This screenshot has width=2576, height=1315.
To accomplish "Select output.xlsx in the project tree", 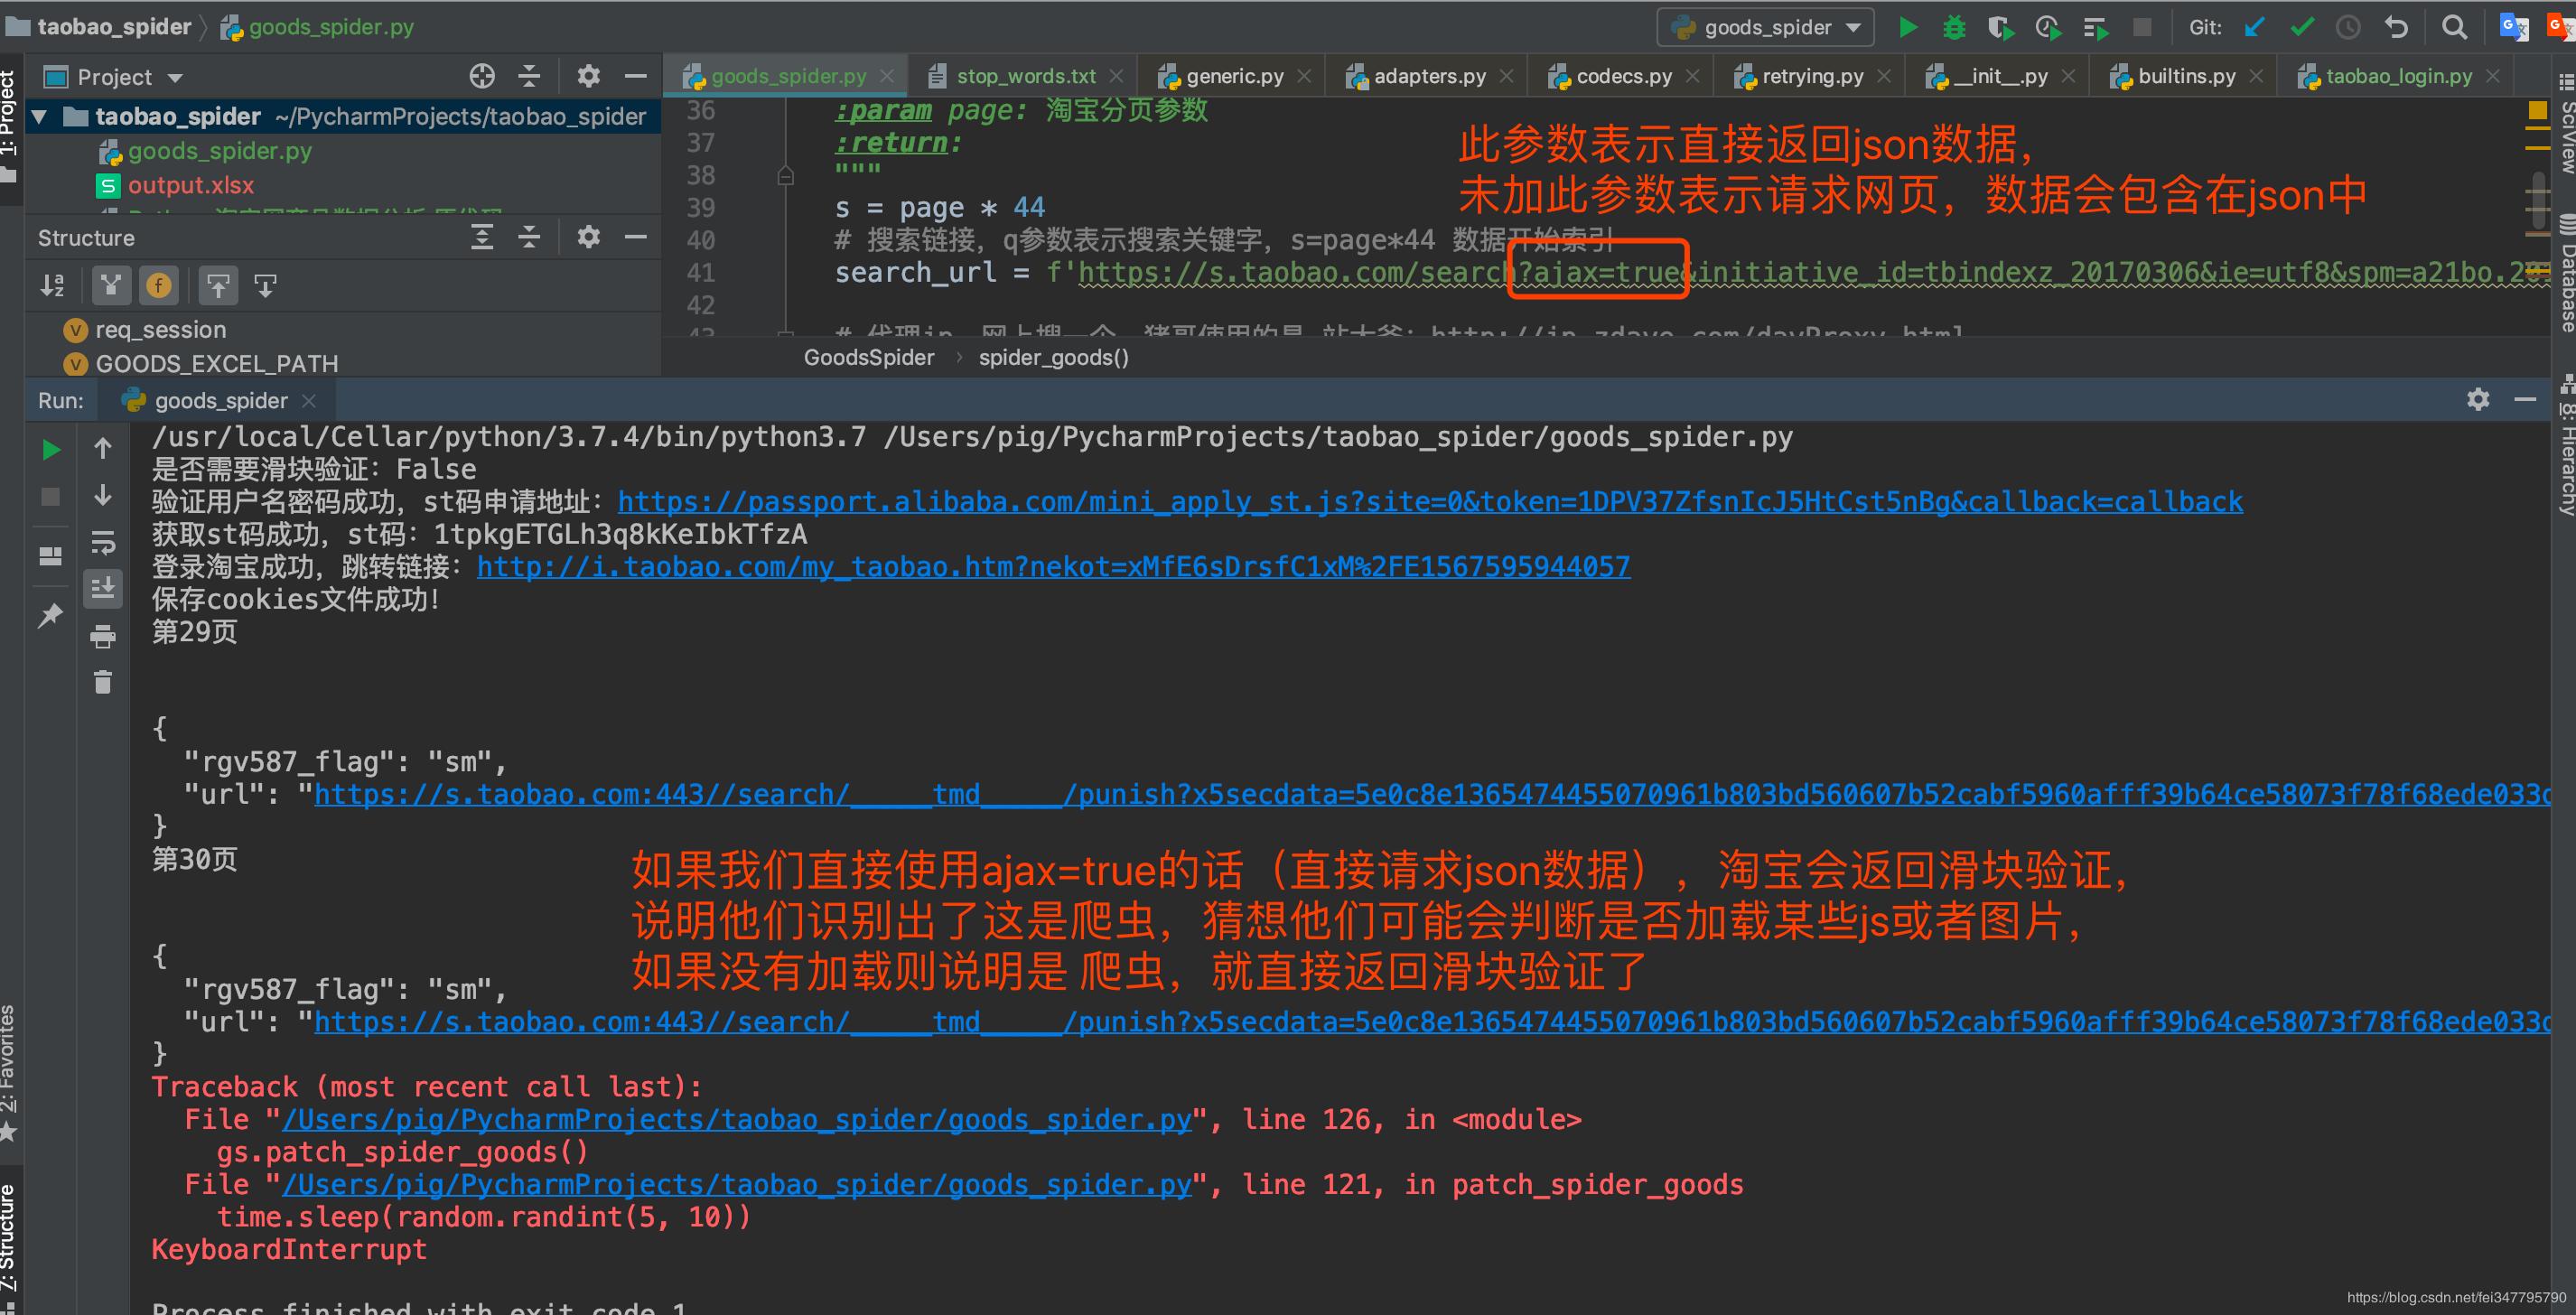I will click(x=191, y=185).
